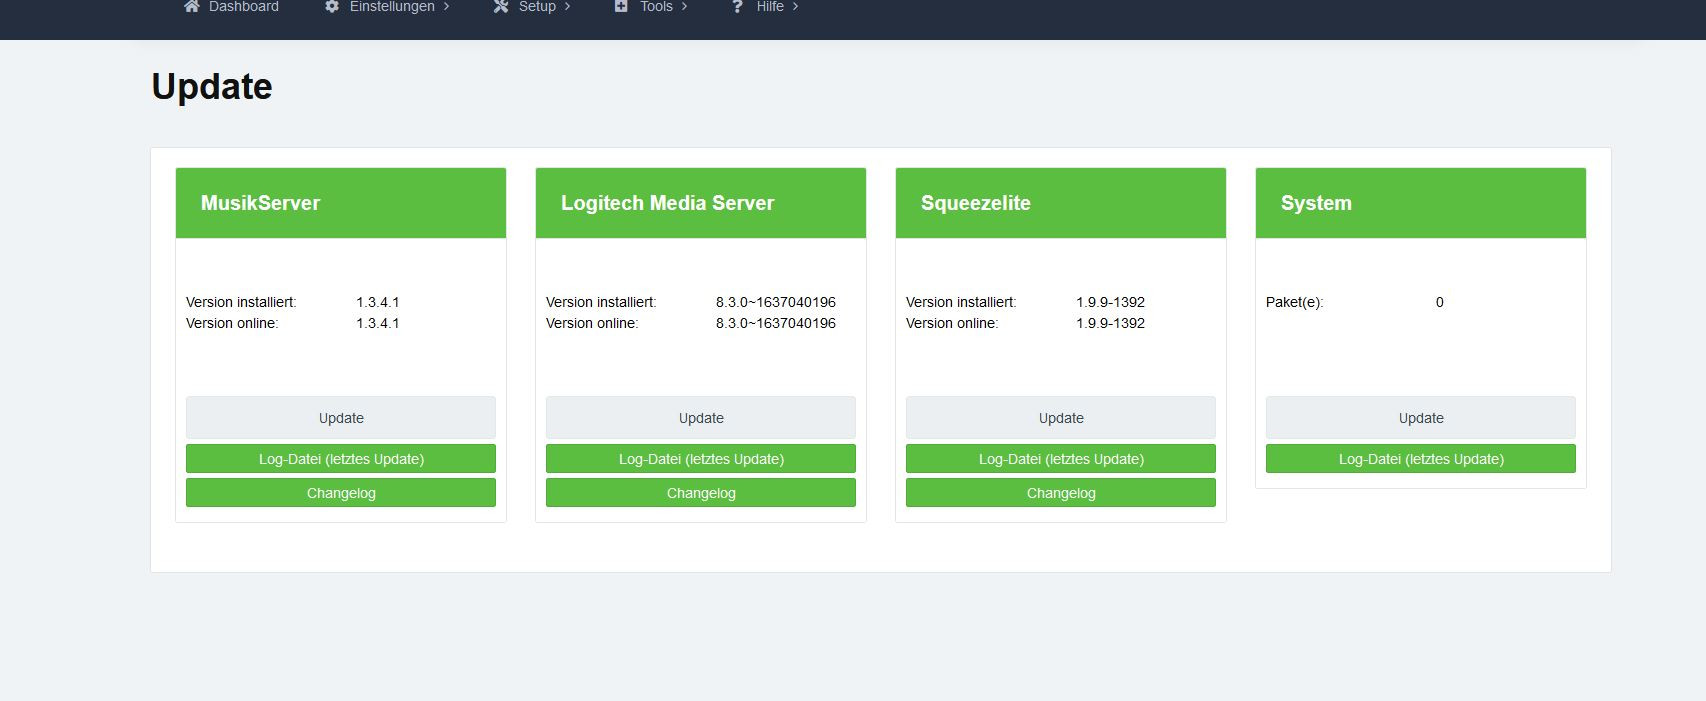The width and height of the screenshot is (1706, 701).
Task: Expand the Hilfe menu chevron
Action: click(x=796, y=7)
